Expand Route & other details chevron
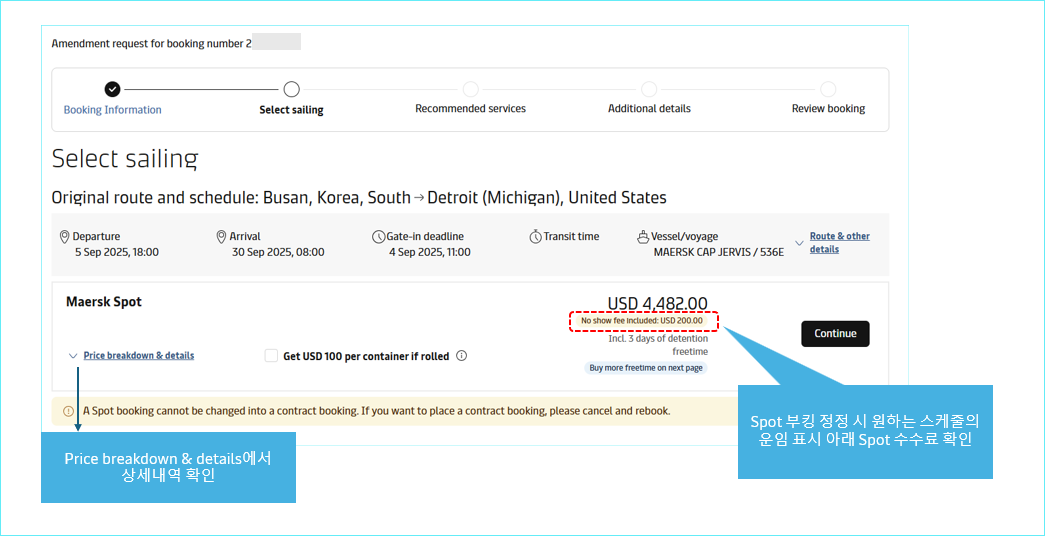The height and width of the screenshot is (536, 1045). (x=798, y=243)
